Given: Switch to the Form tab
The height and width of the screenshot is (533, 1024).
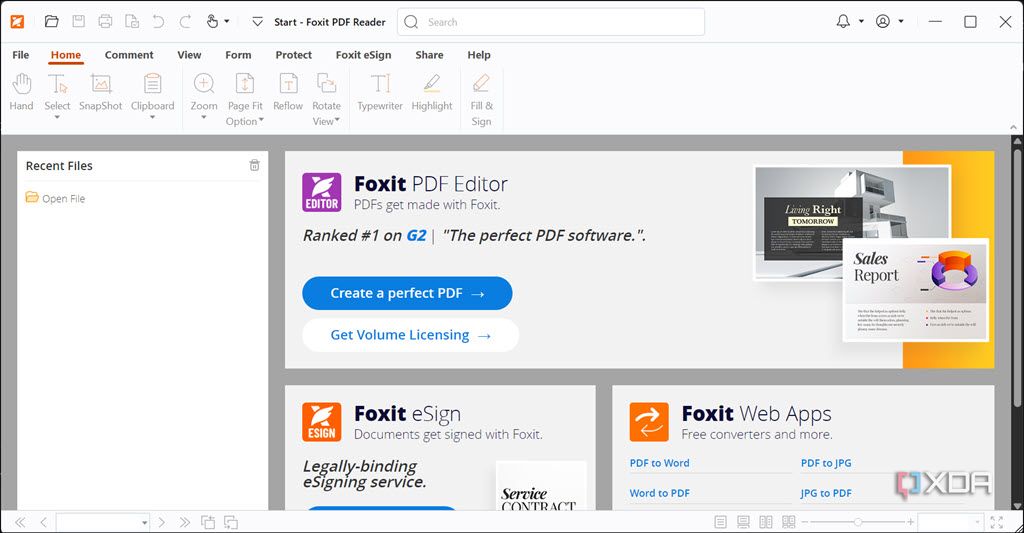Looking at the screenshot, I should click(x=238, y=55).
